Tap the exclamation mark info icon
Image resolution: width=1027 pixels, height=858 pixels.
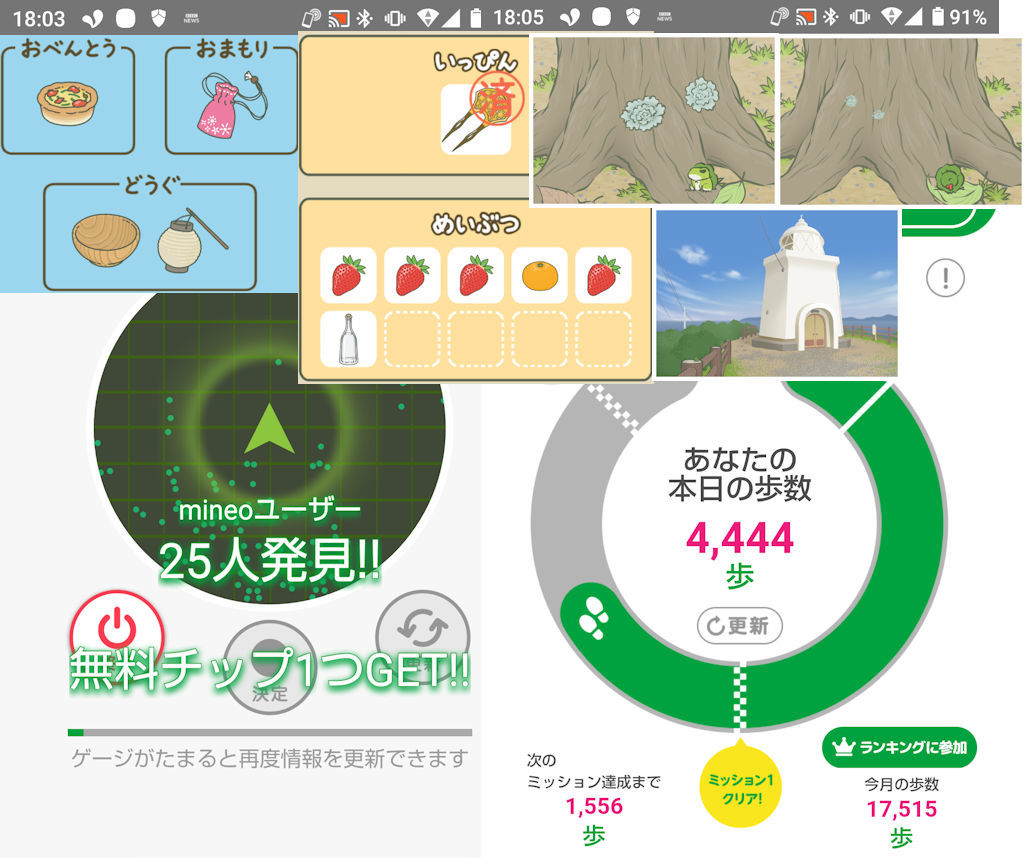click(944, 277)
